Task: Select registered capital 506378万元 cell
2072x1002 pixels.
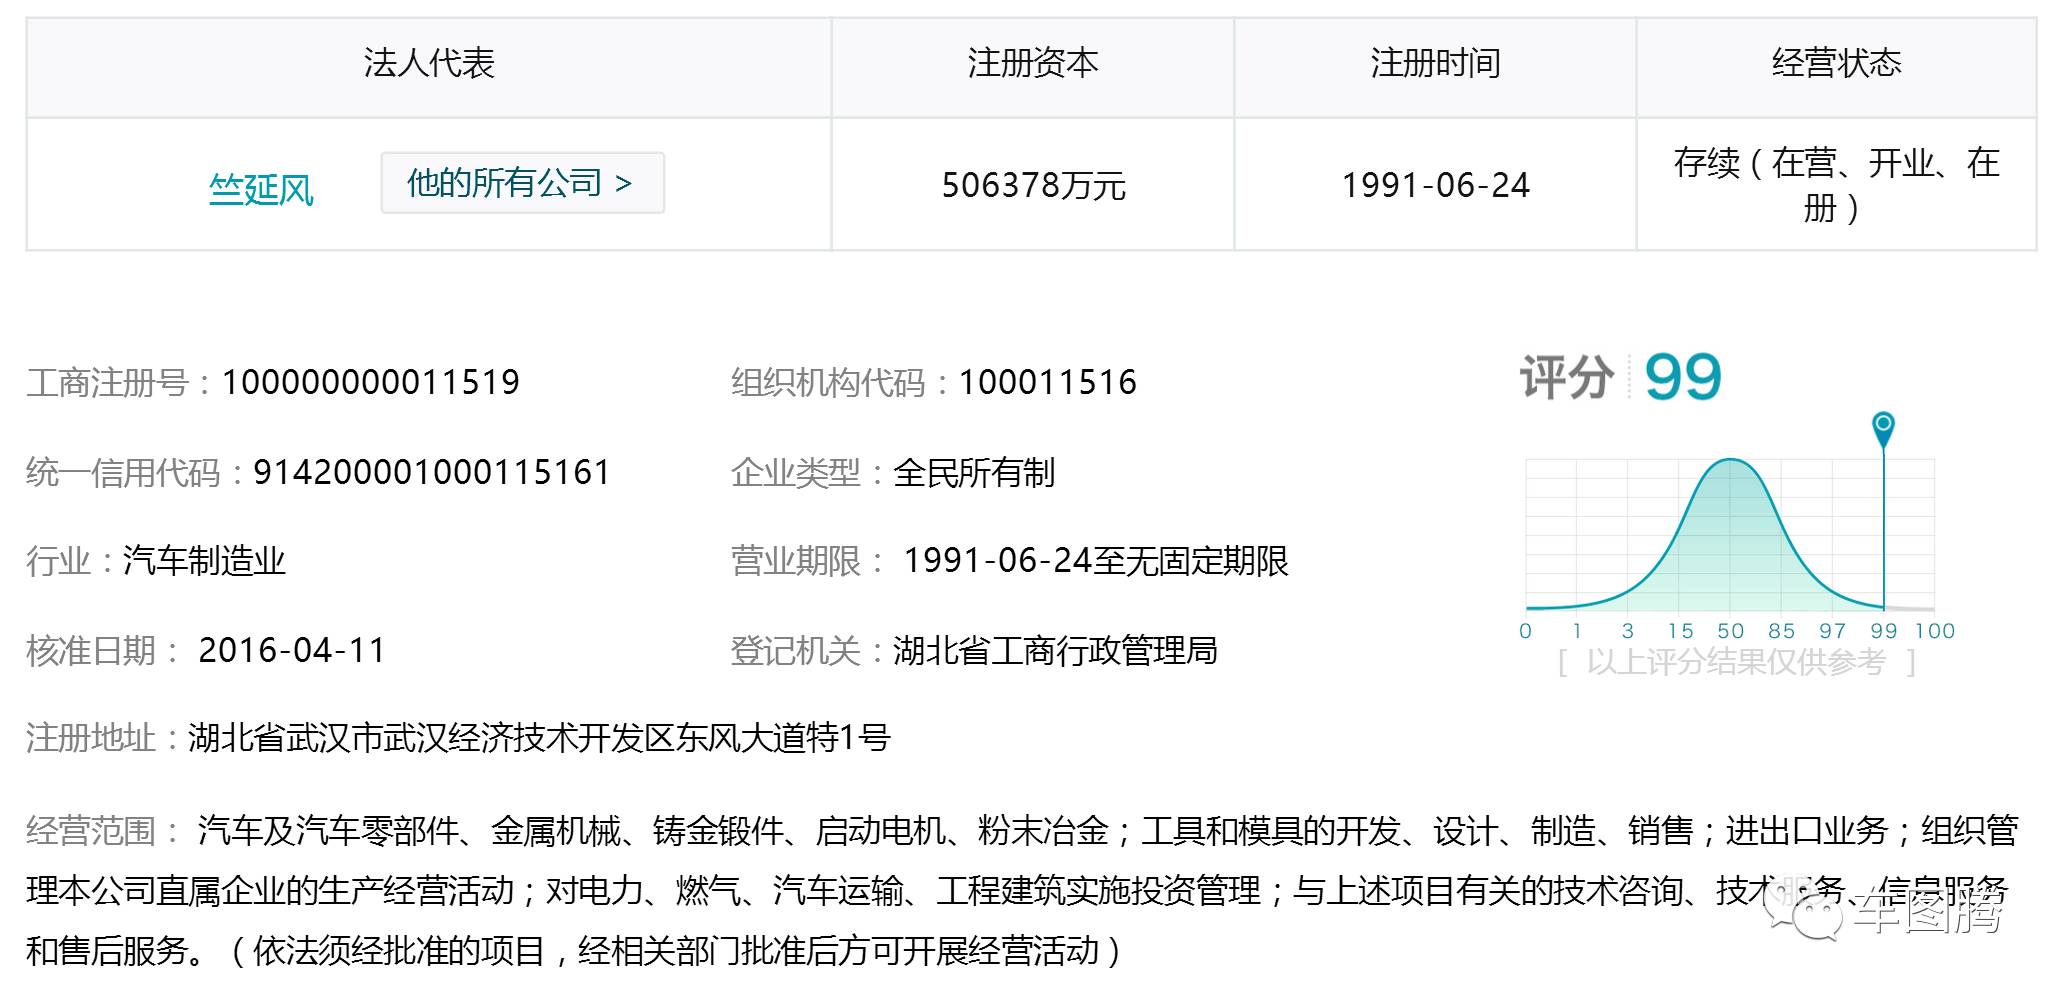Action: click(1033, 185)
